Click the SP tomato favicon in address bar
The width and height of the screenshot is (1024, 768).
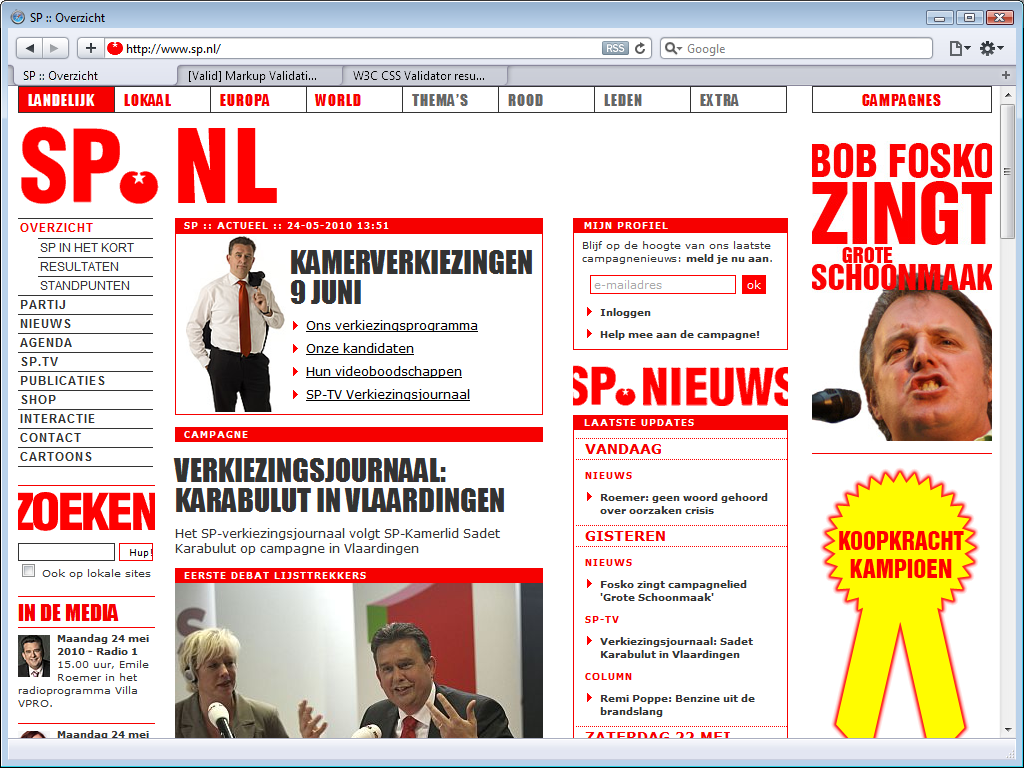[115, 48]
